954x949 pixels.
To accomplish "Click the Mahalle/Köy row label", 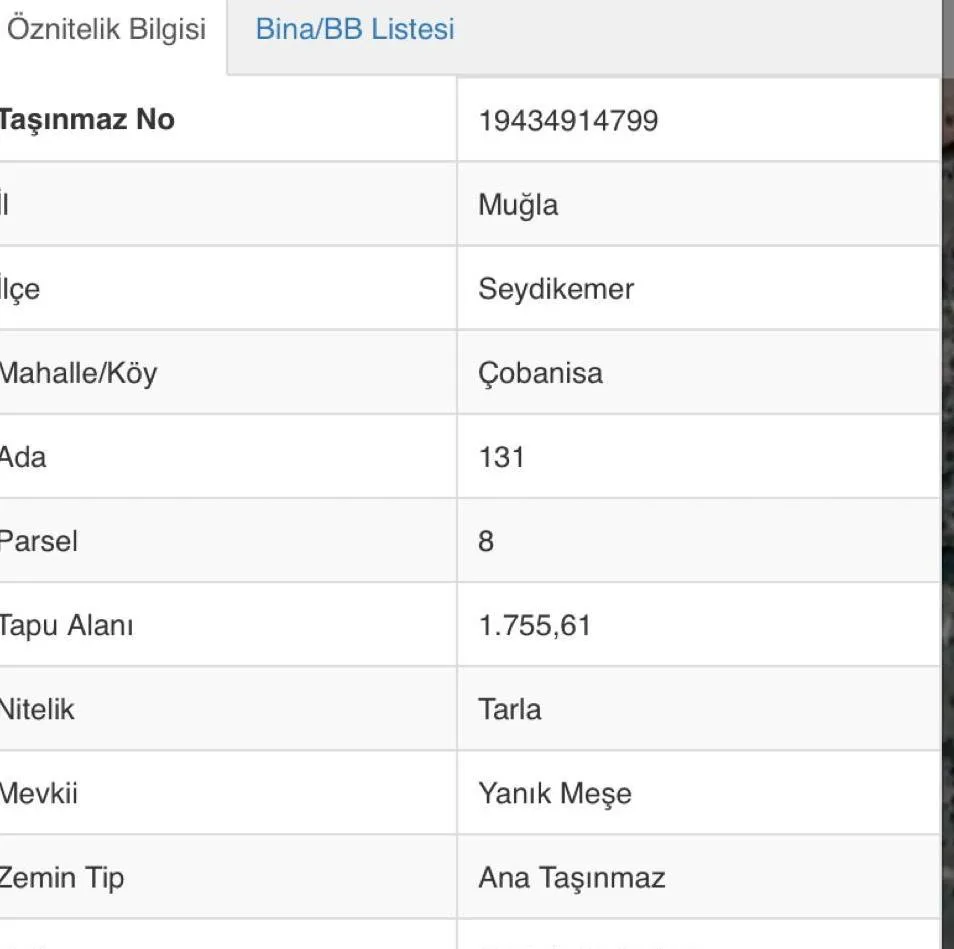I will click(x=78, y=374).
